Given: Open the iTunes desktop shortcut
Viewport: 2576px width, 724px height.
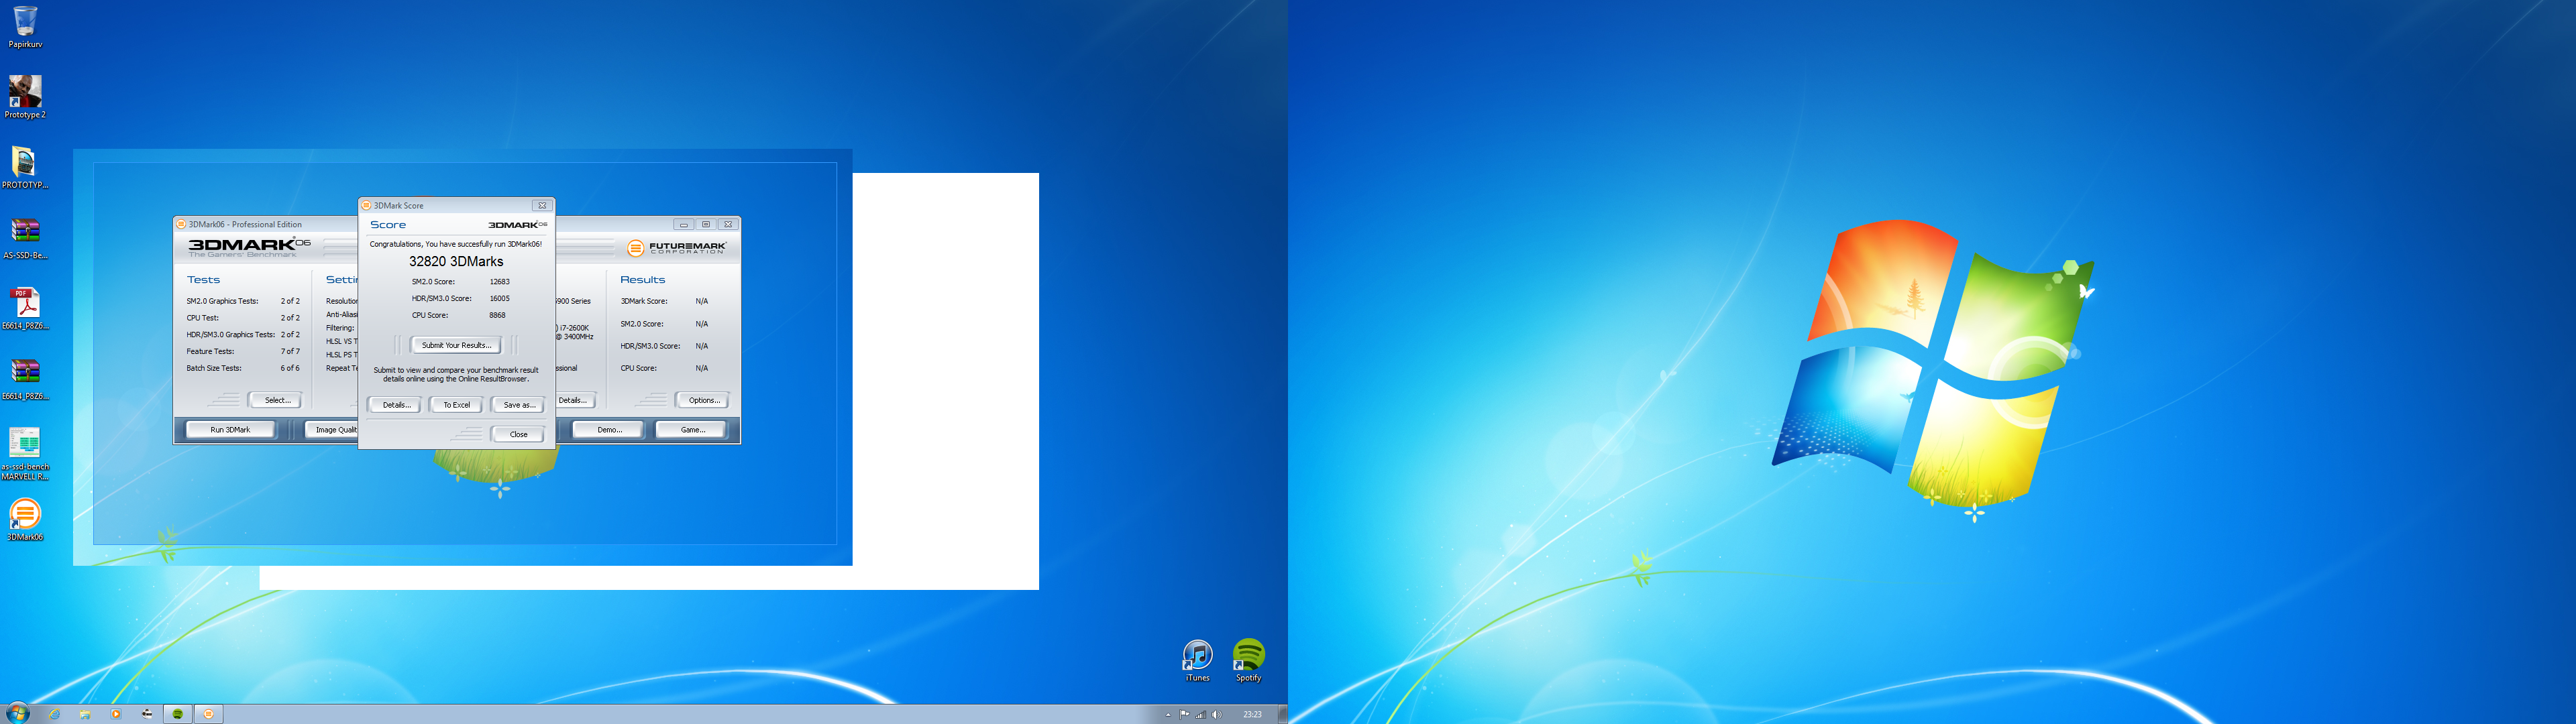Looking at the screenshot, I should (1197, 660).
